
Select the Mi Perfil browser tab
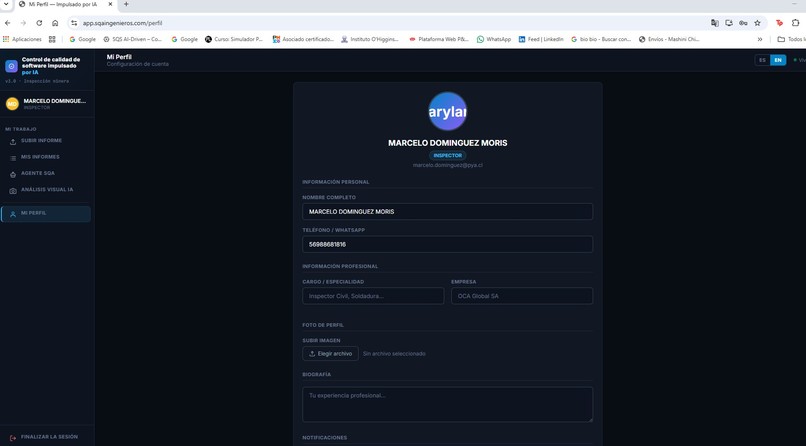click(64, 4)
